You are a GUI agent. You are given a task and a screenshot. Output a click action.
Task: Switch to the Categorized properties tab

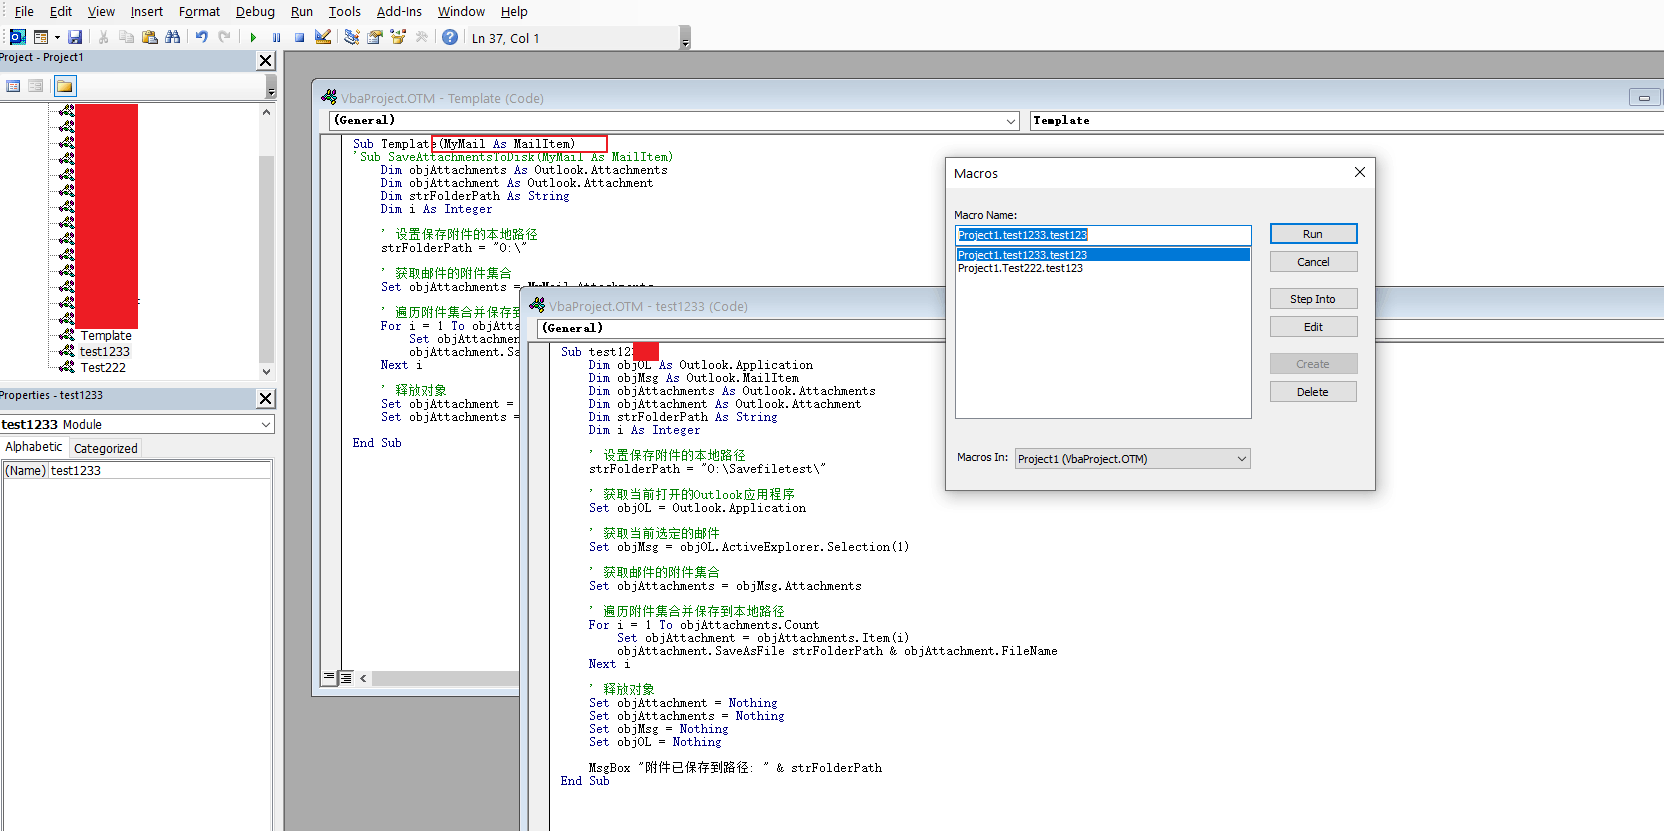pos(105,448)
